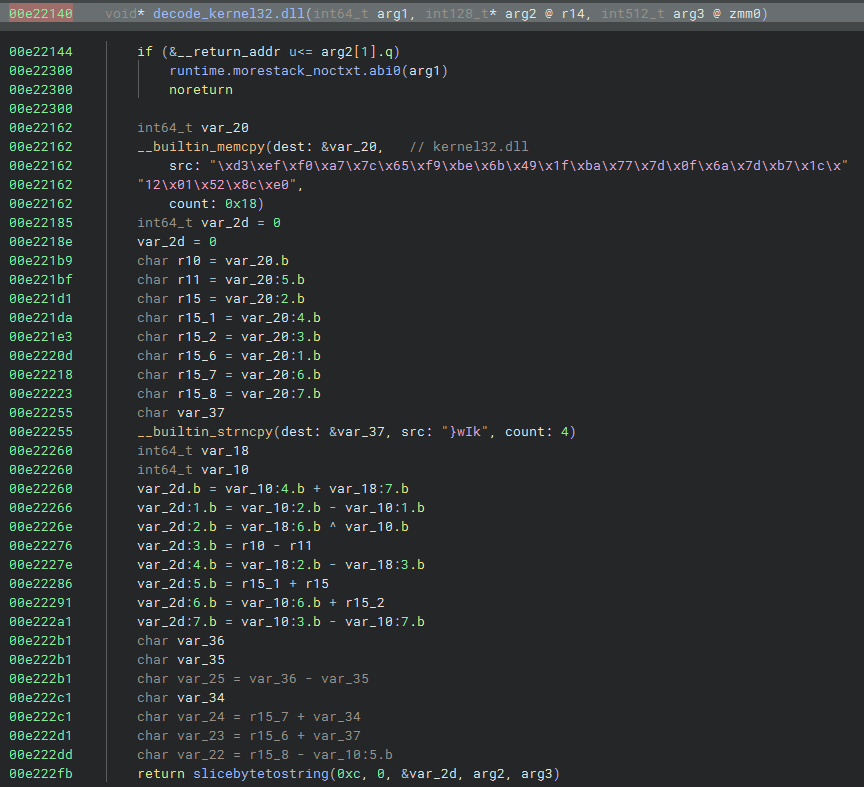Click var_18:6.b in the XOR expression
Image resolution: width=864 pixels, height=787 pixels.
pyautogui.click(x=280, y=527)
